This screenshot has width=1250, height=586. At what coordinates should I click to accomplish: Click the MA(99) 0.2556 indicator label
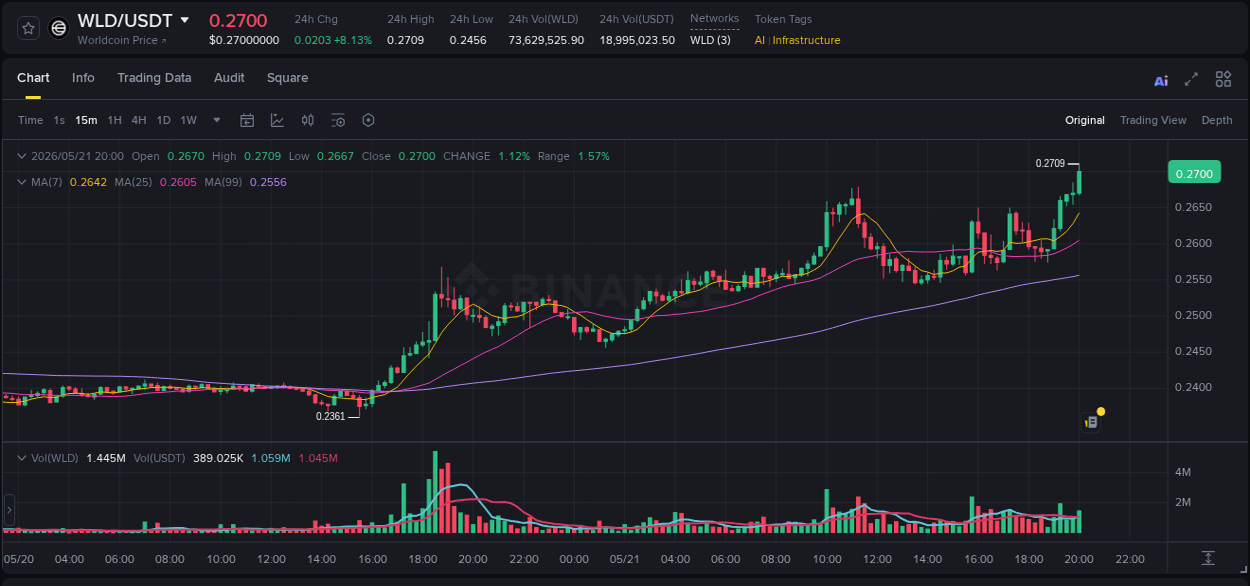click(246, 182)
